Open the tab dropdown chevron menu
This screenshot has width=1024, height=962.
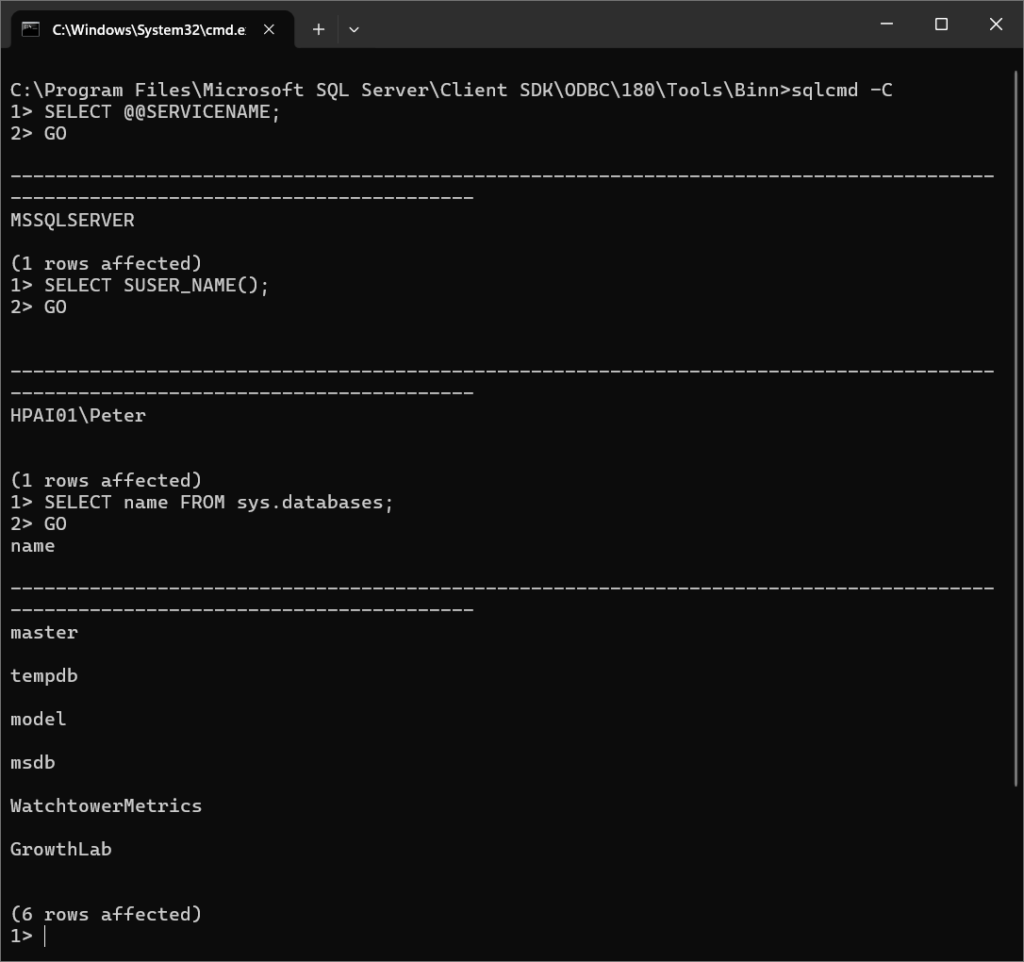pyautogui.click(x=354, y=29)
